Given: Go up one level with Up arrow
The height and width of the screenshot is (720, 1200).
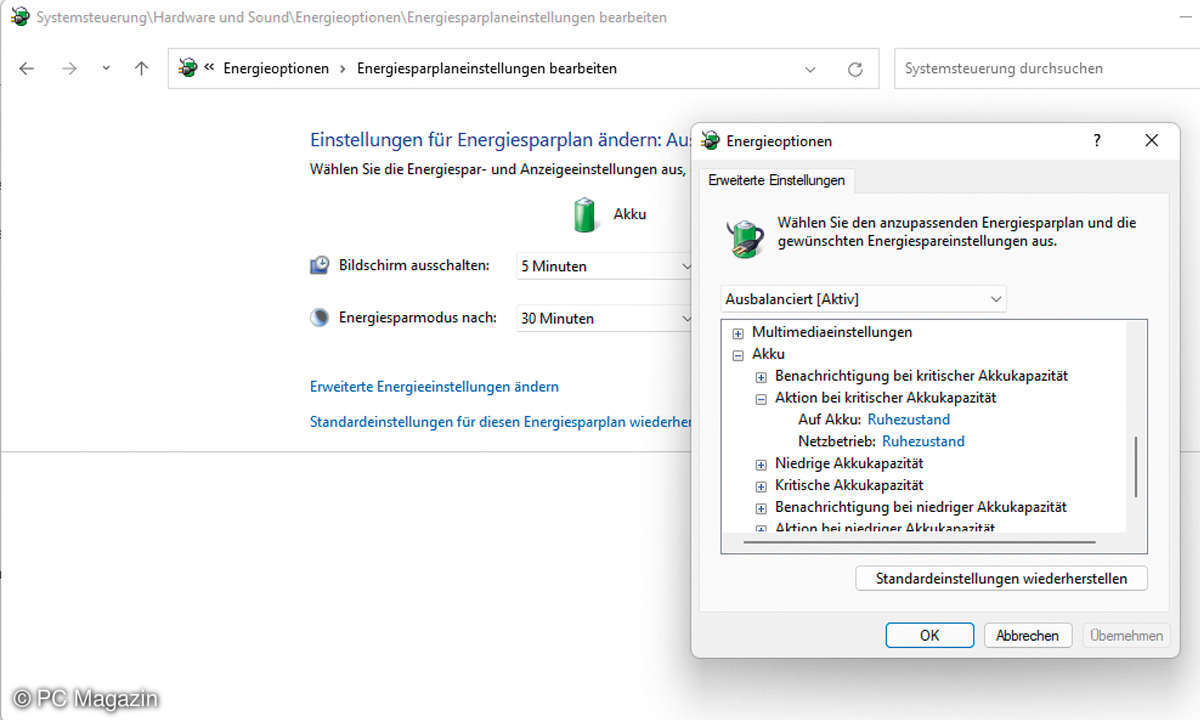Looking at the screenshot, I should click(141, 69).
